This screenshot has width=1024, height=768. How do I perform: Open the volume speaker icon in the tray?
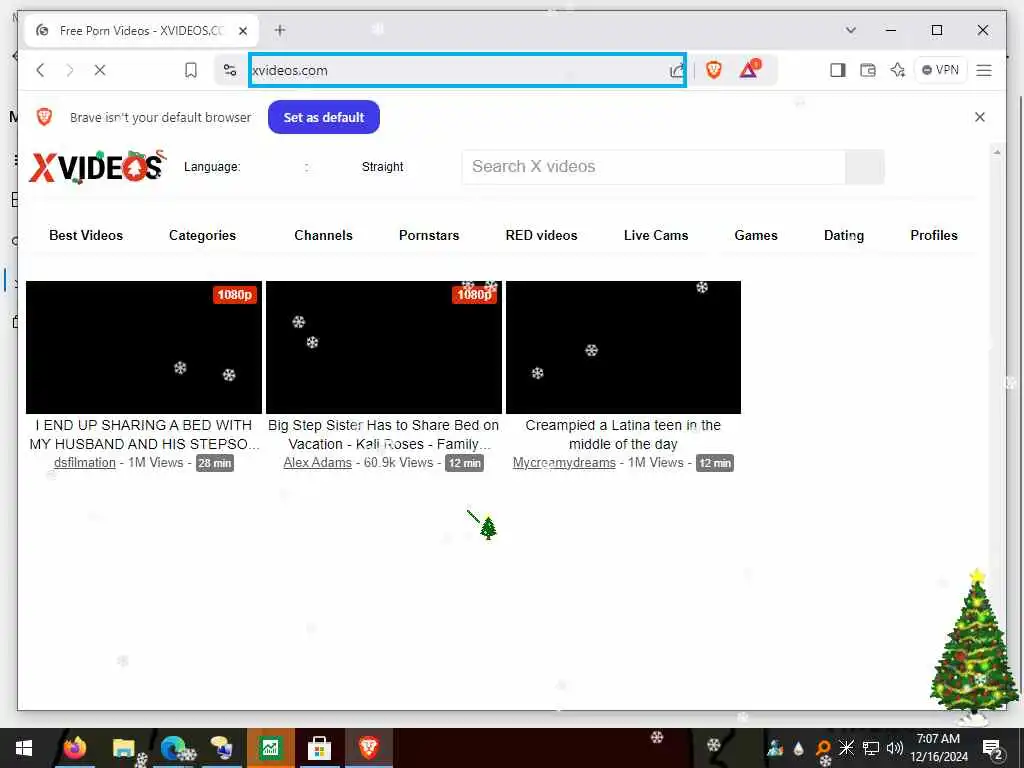[x=895, y=748]
